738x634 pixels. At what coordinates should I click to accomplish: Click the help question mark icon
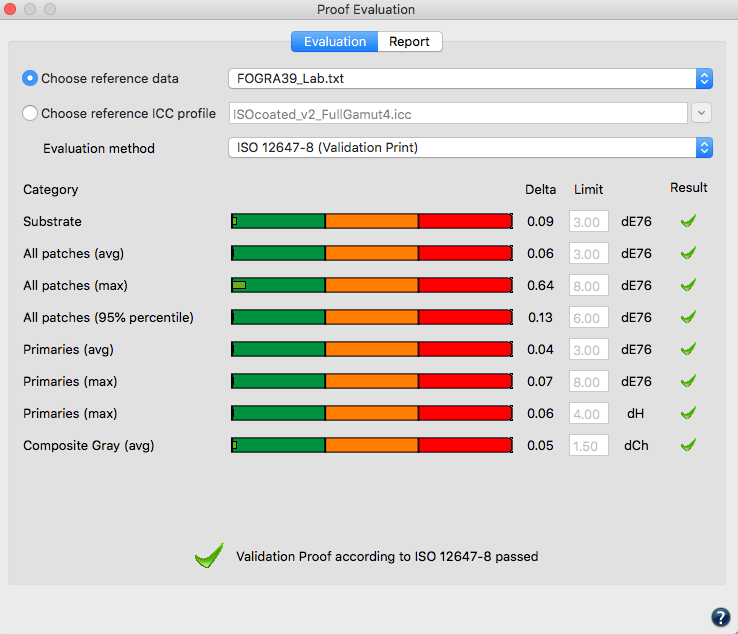click(x=721, y=617)
